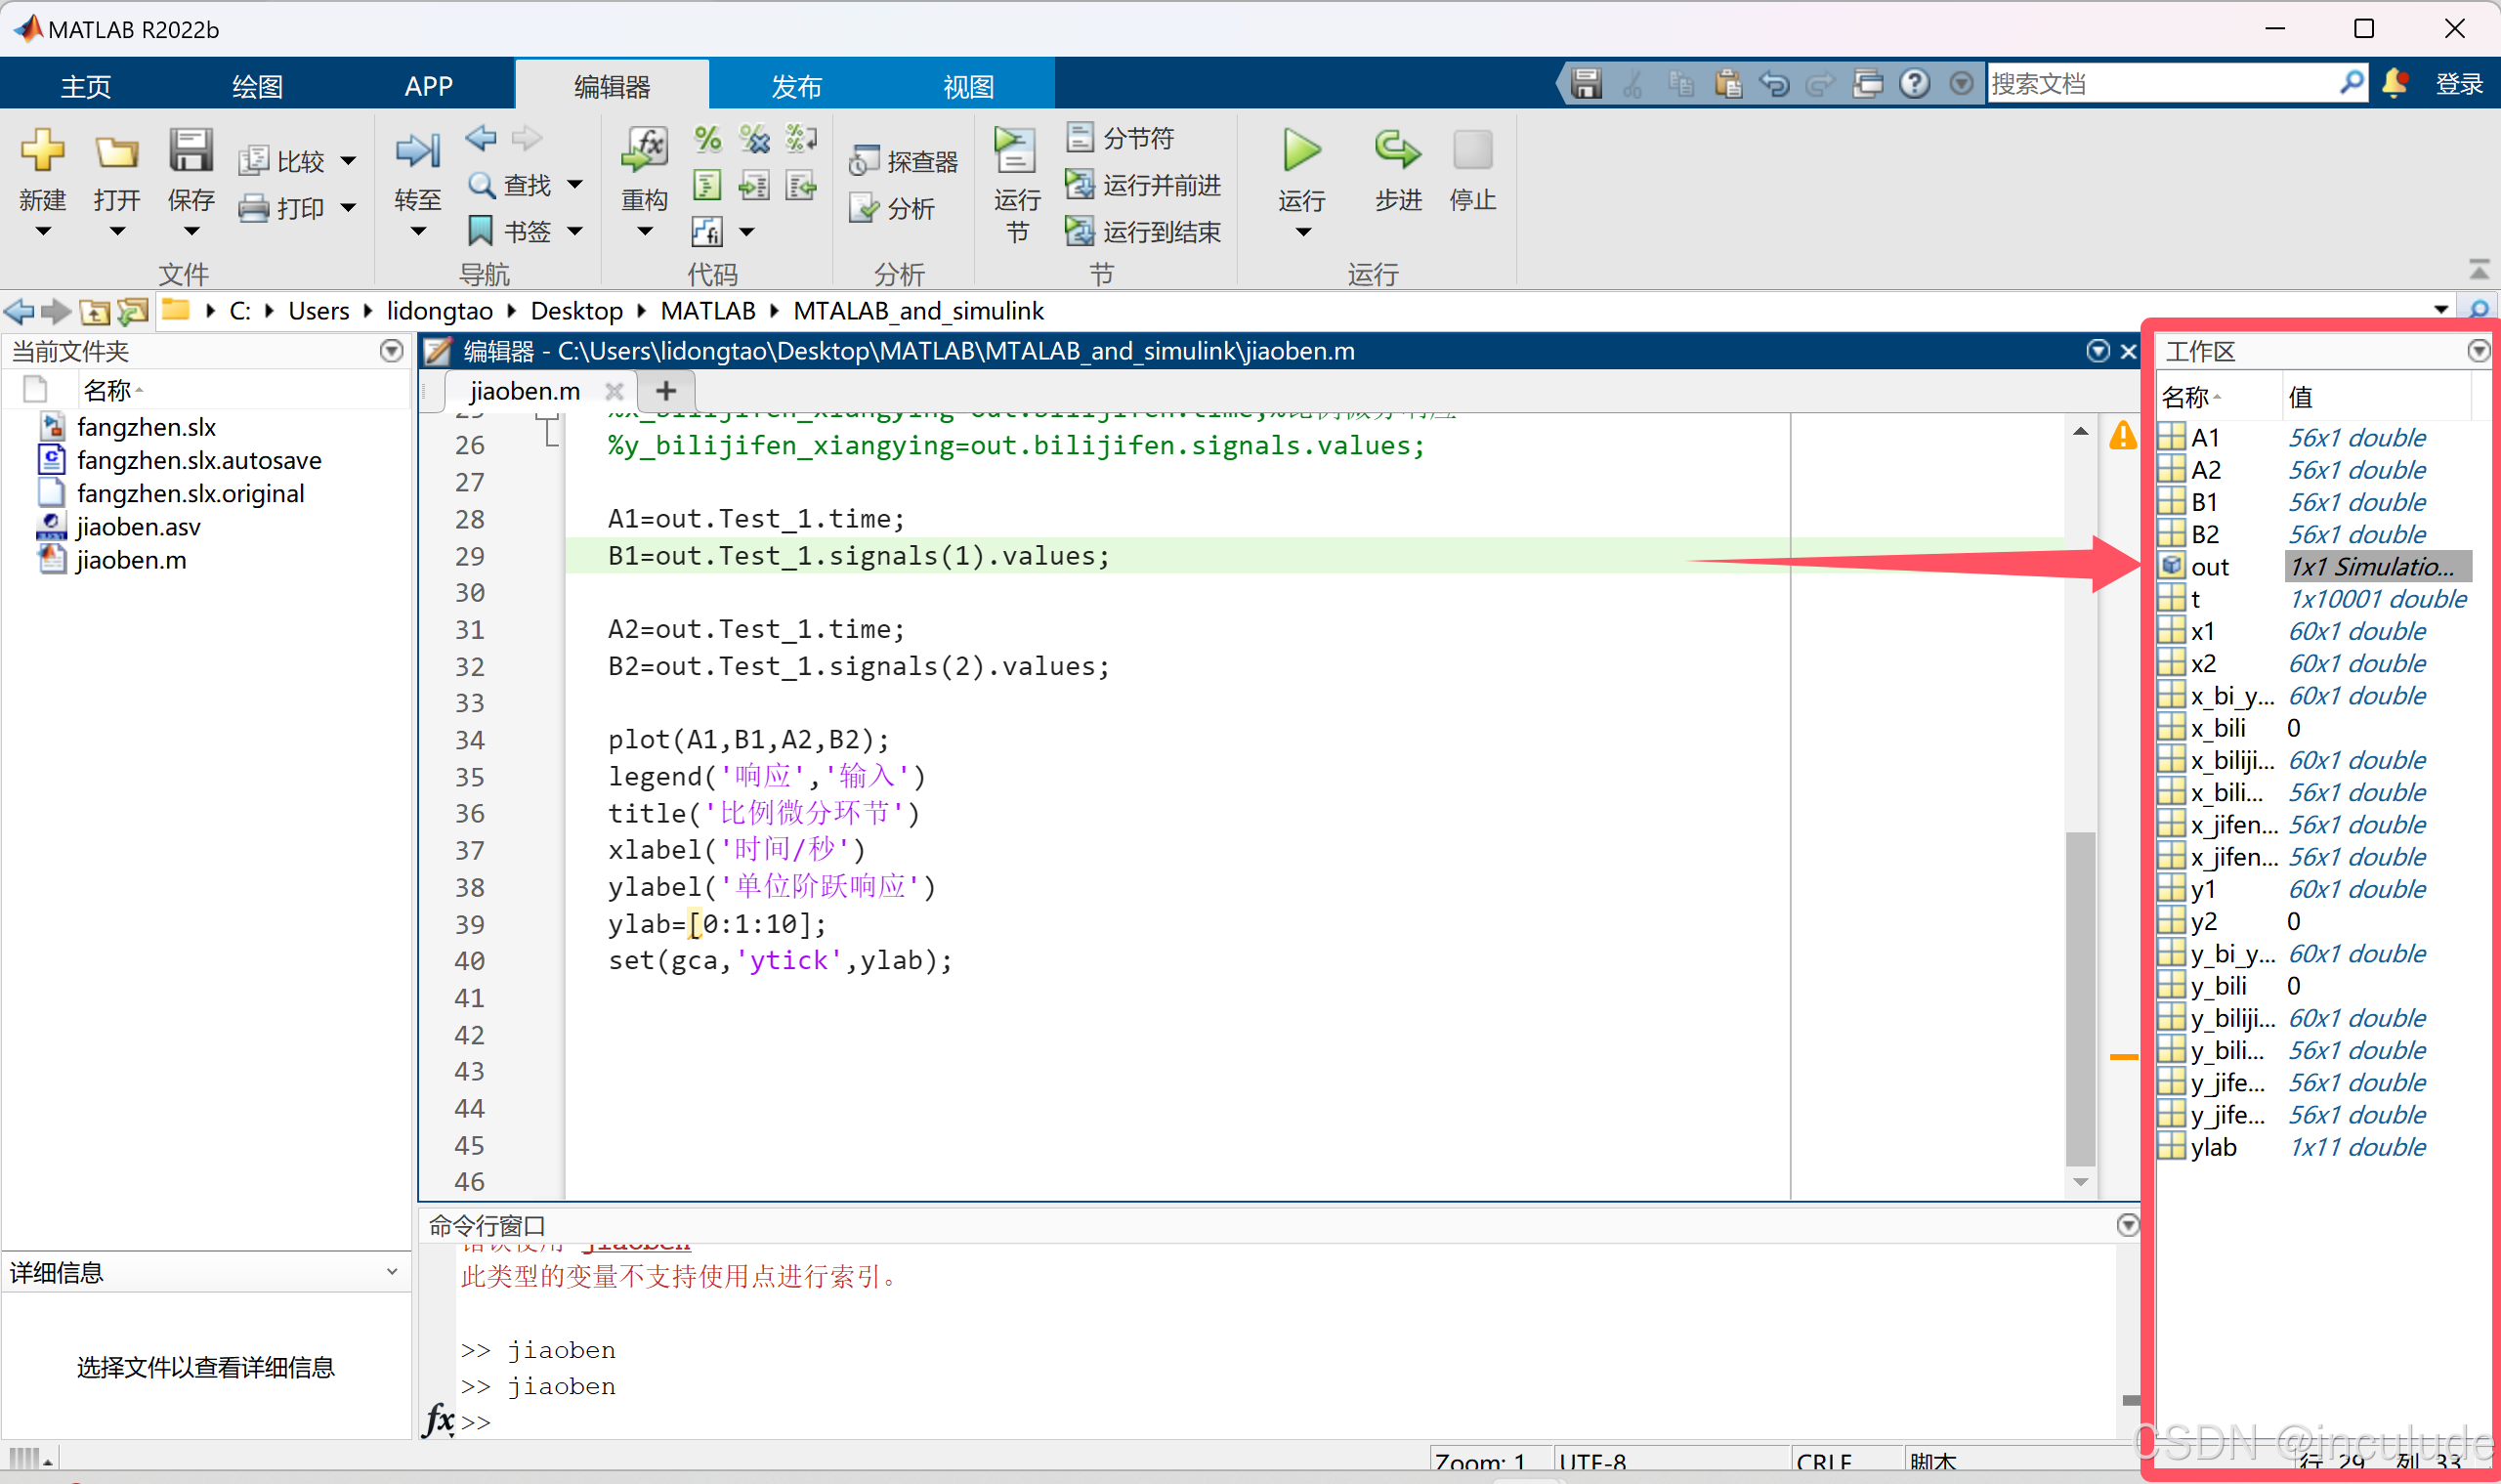Open the workspace panel actions menu
The width and height of the screenshot is (2501, 1484).
click(x=2477, y=351)
